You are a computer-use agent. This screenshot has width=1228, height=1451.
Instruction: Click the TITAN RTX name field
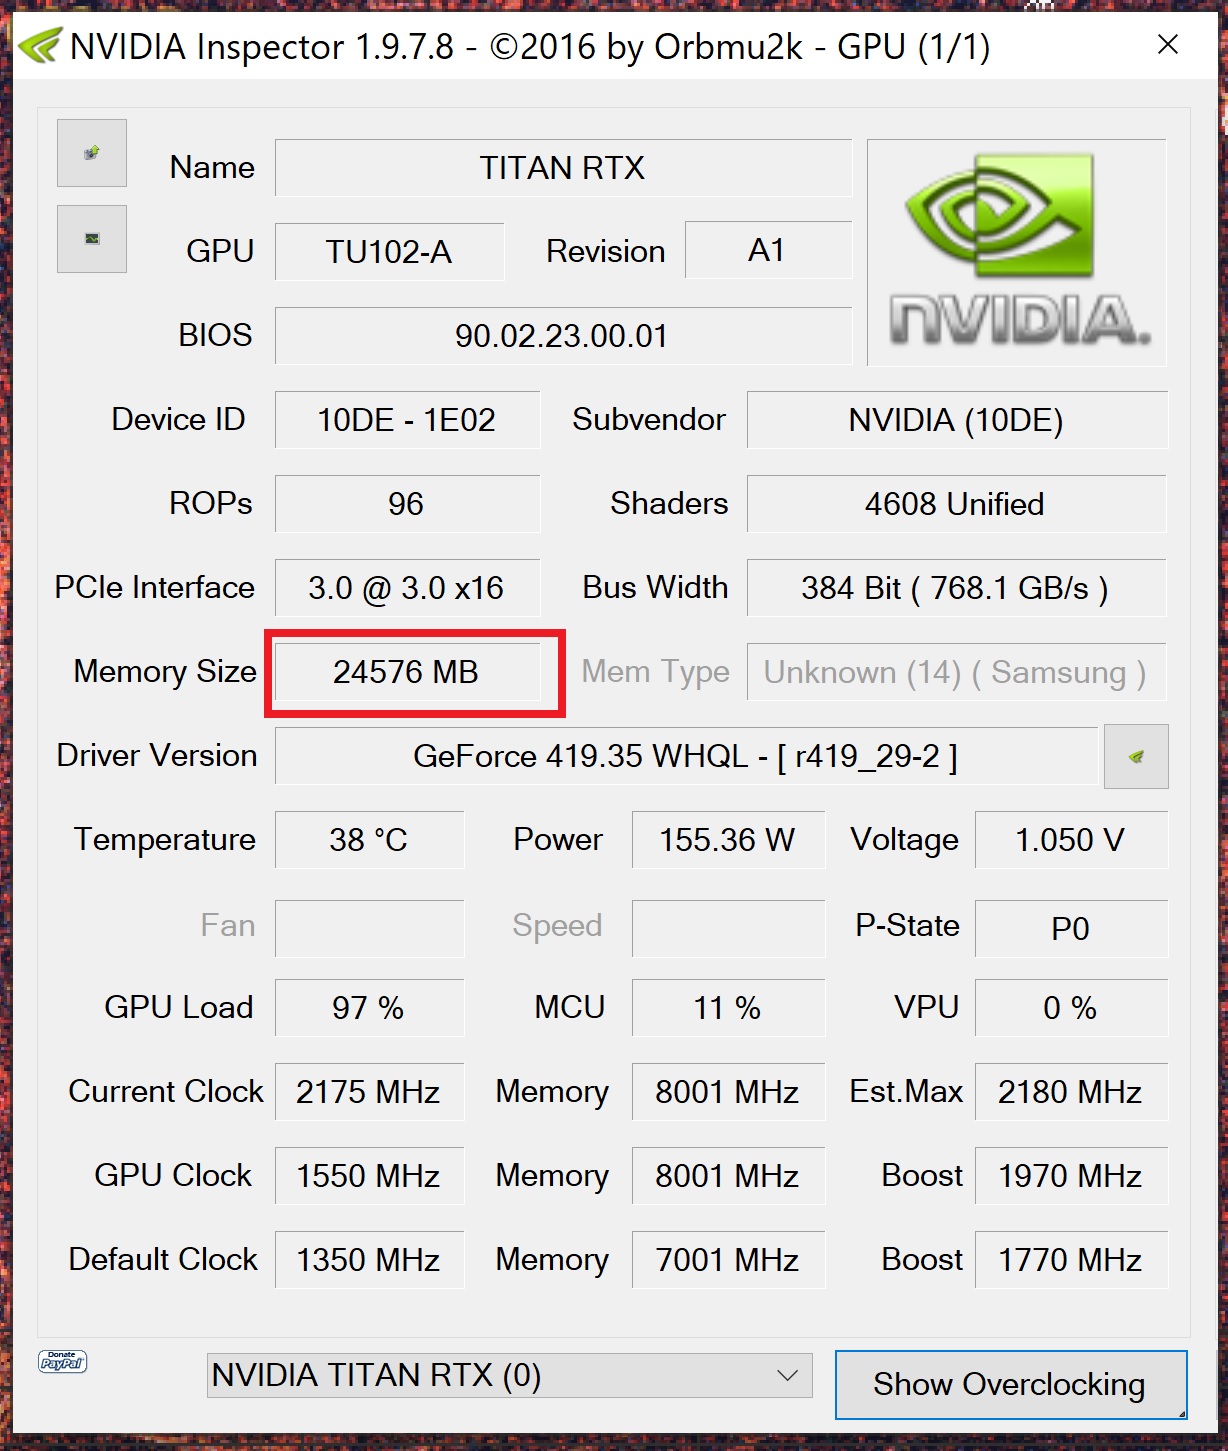click(x=563, y=167)
